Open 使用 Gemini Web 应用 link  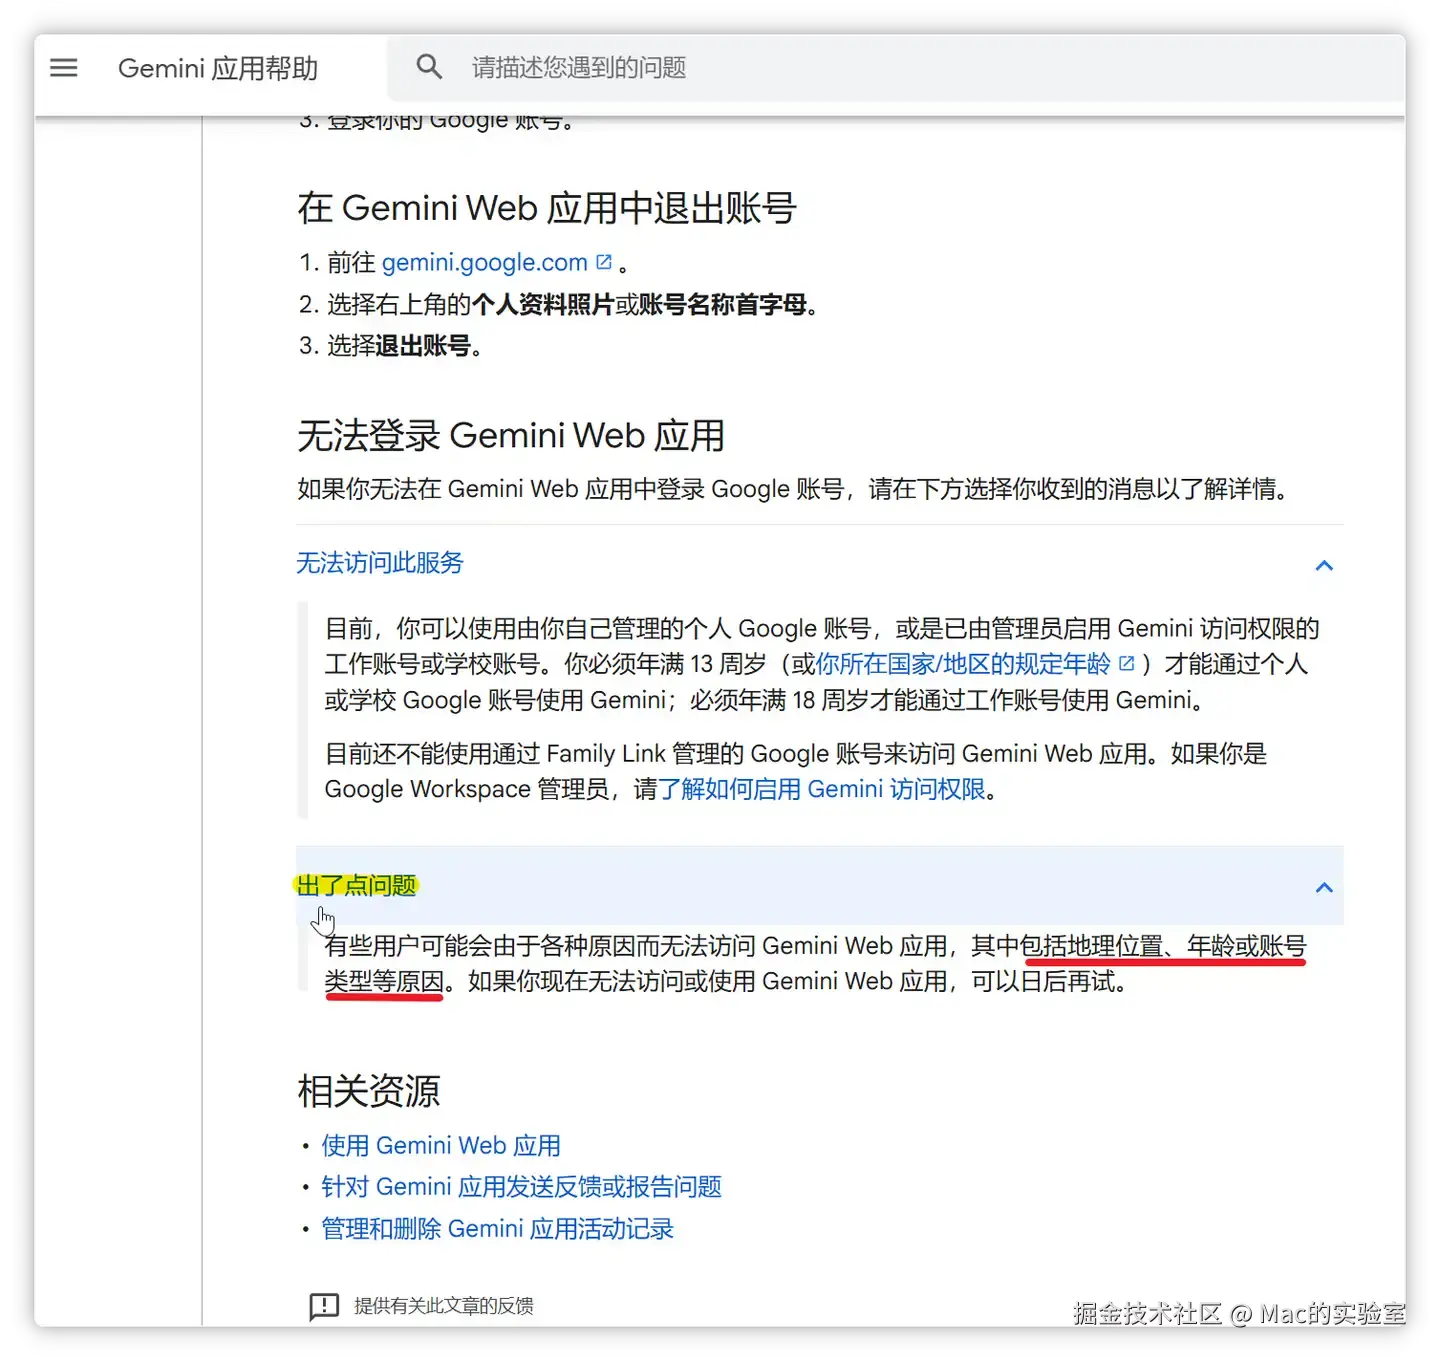pos(441,1146)
